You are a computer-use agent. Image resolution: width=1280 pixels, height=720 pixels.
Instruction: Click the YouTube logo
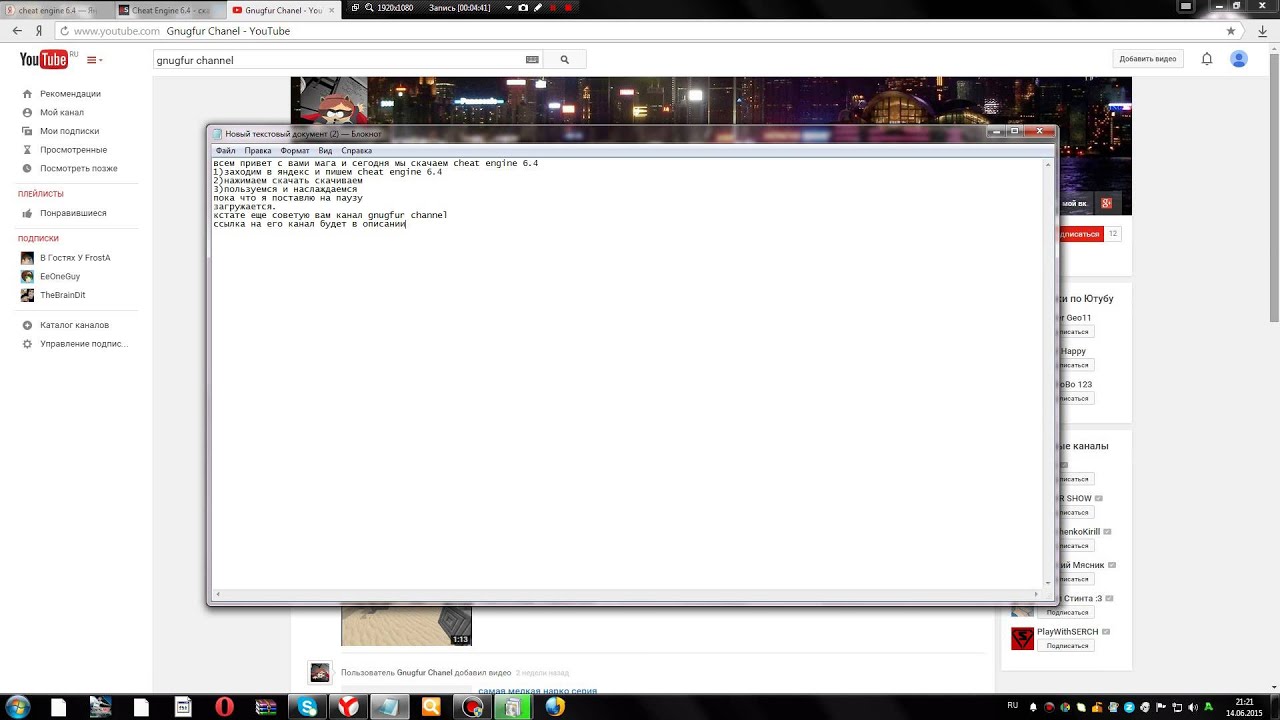[44, 60]
